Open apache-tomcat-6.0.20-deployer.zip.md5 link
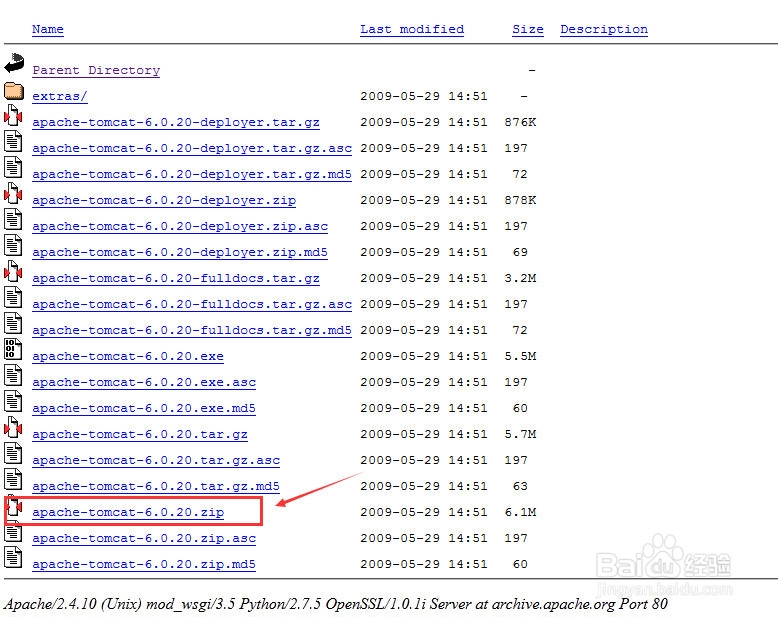The height and width of the screenshot is (617, 778). [x=180, y=252]
